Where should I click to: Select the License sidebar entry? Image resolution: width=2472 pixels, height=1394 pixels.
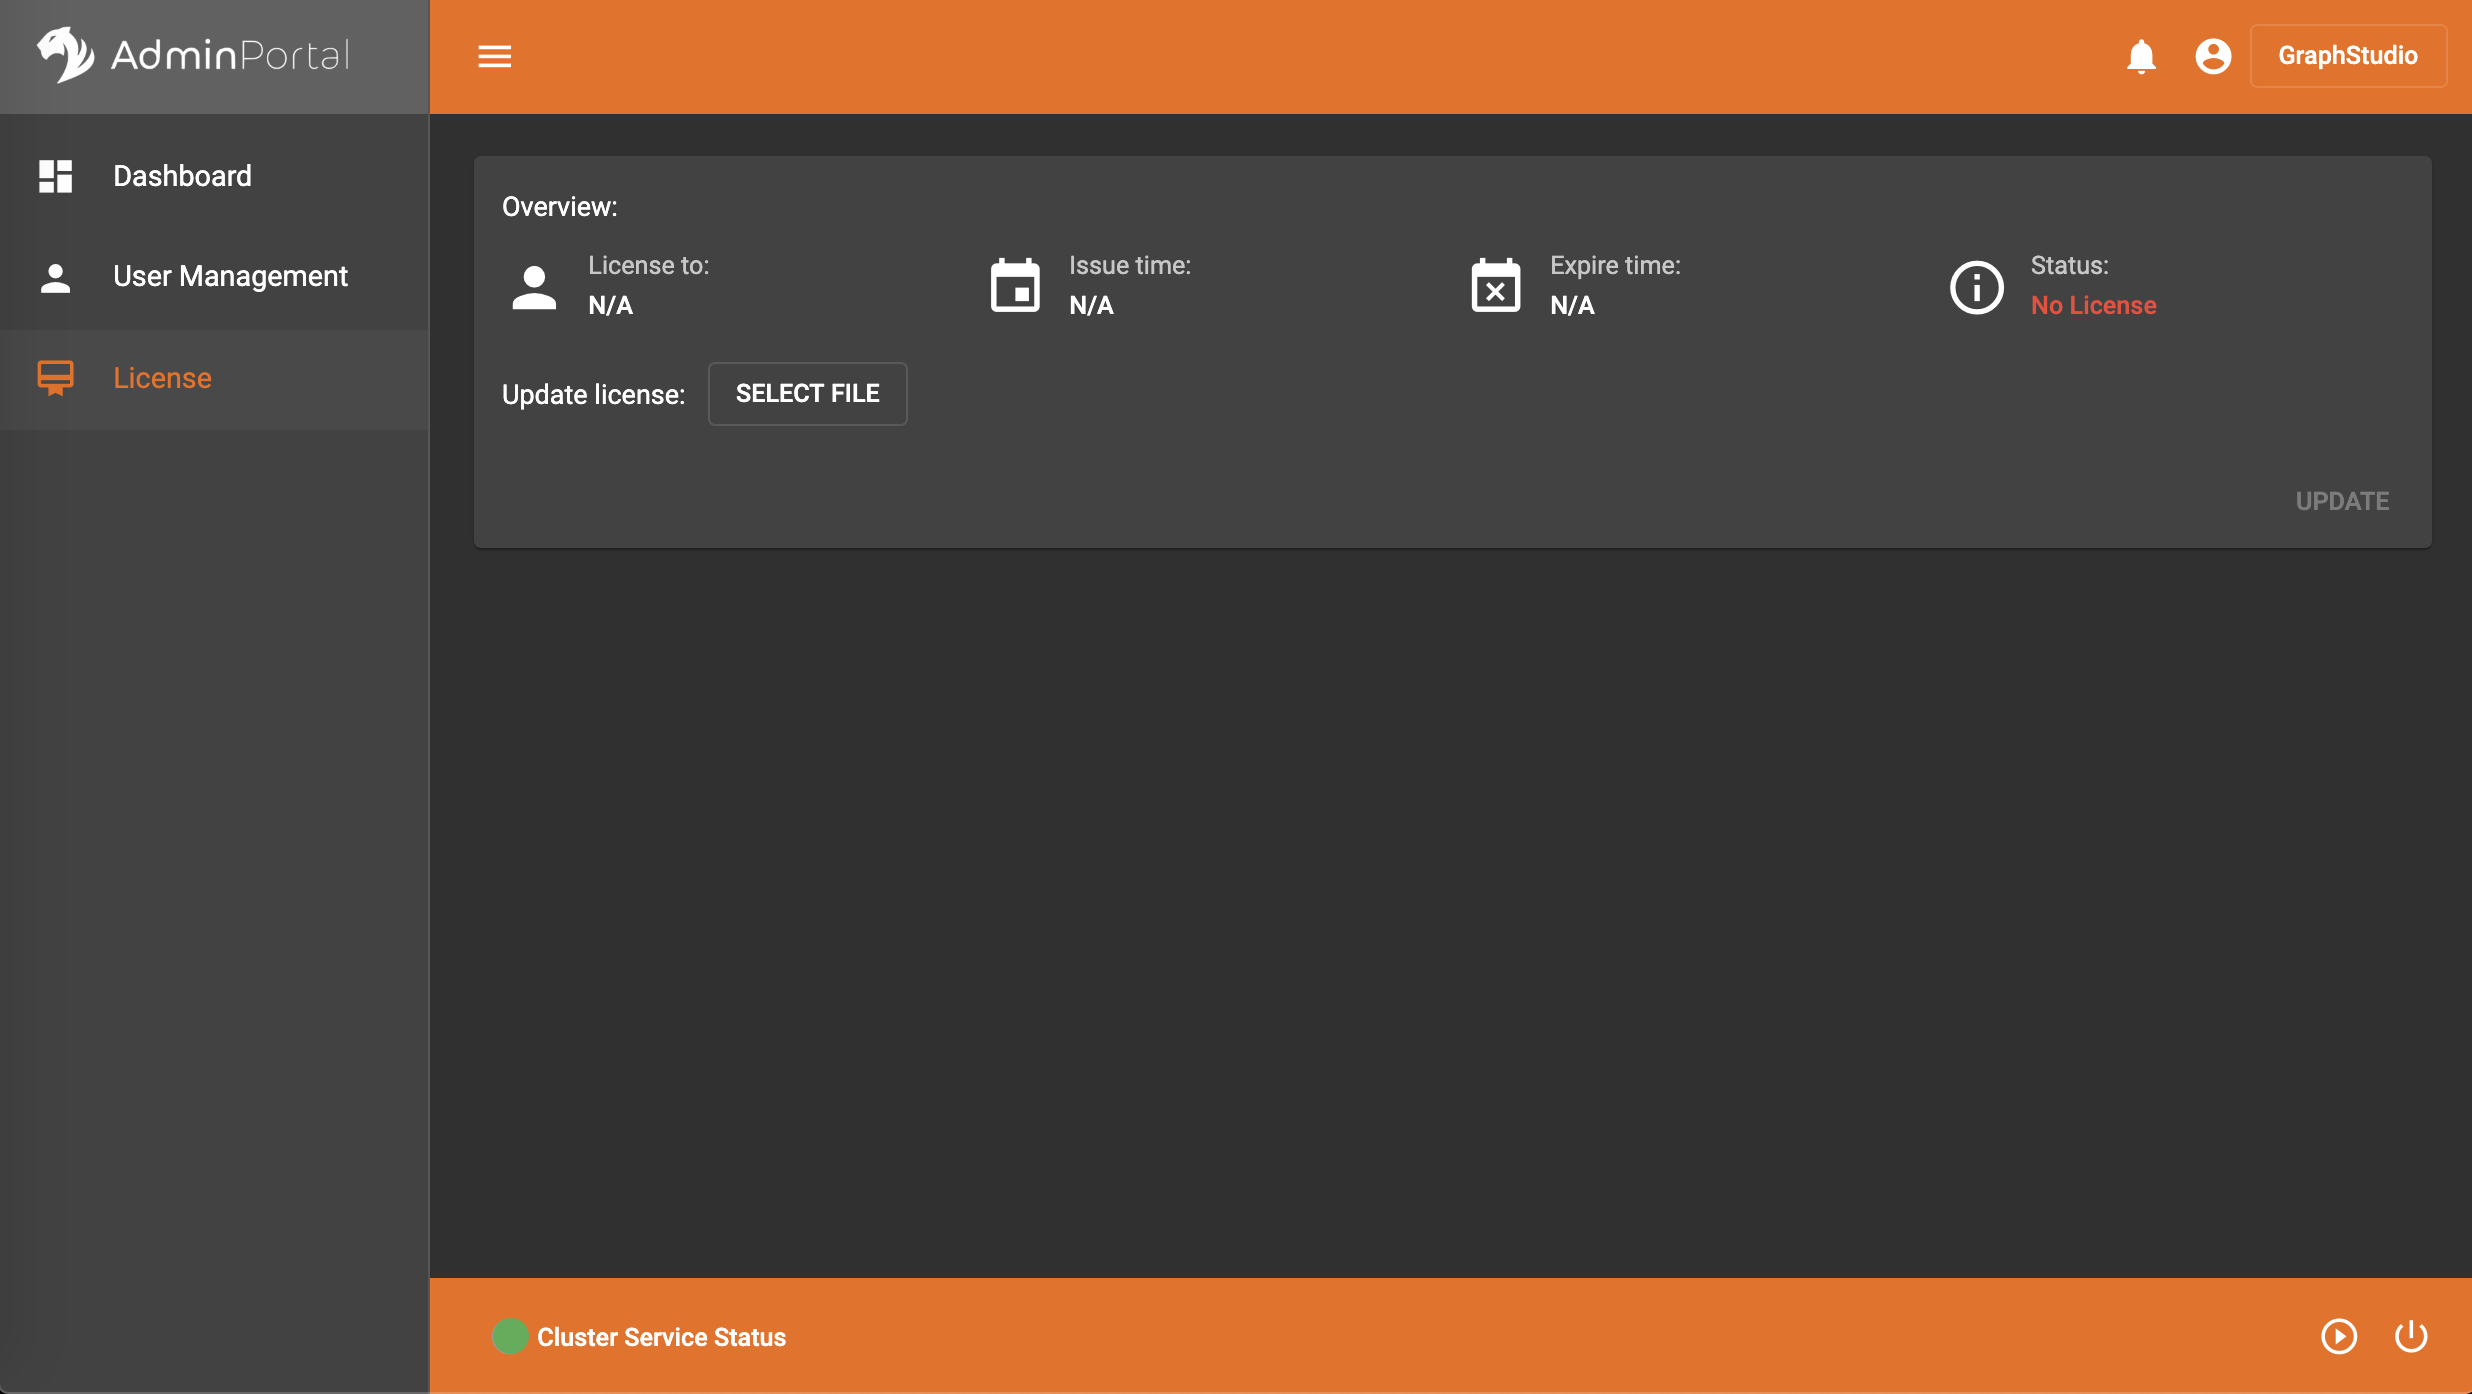click(162, 378)
